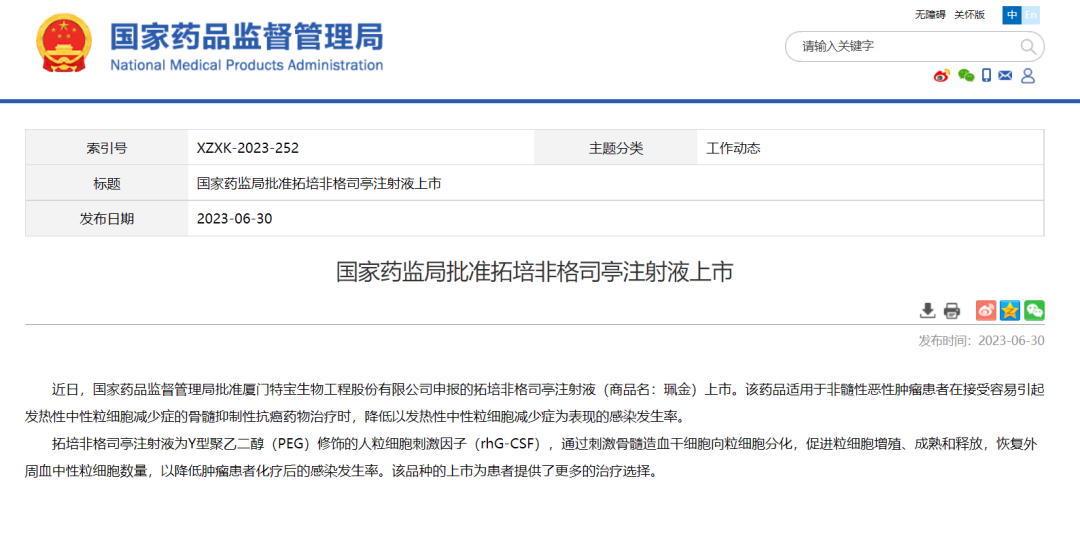1080x555 pixels.
Task: Click the 标题 label cell
Action: [x=107, y=183]
